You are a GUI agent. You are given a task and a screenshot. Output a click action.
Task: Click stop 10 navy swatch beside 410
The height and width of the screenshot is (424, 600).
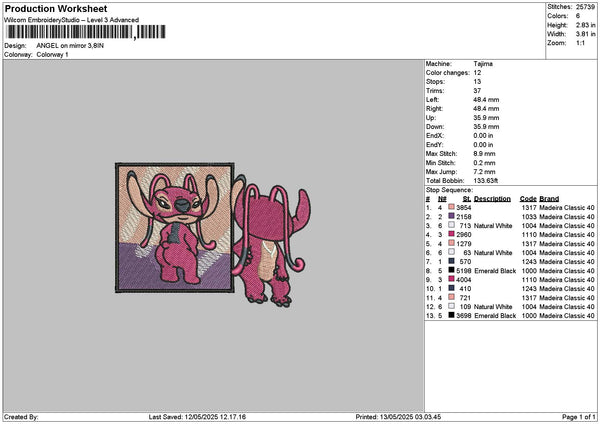click(452, 288)
